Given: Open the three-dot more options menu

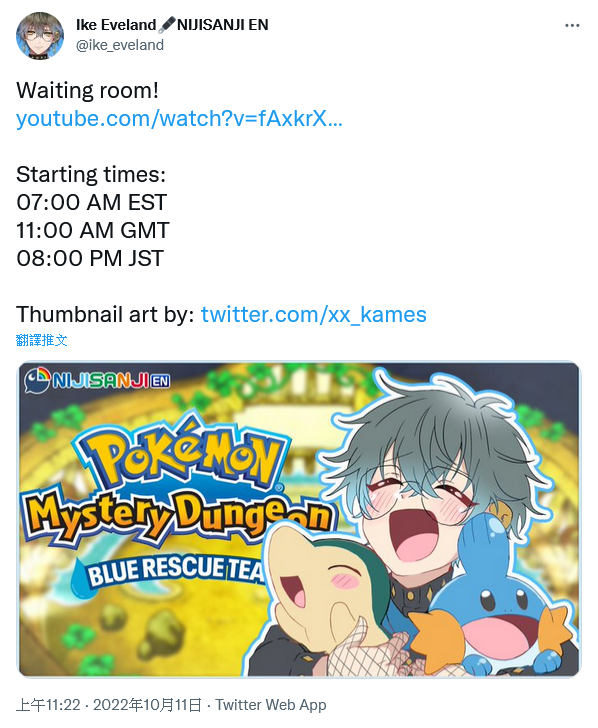Looking at the screenshot, I should (572, 25).
